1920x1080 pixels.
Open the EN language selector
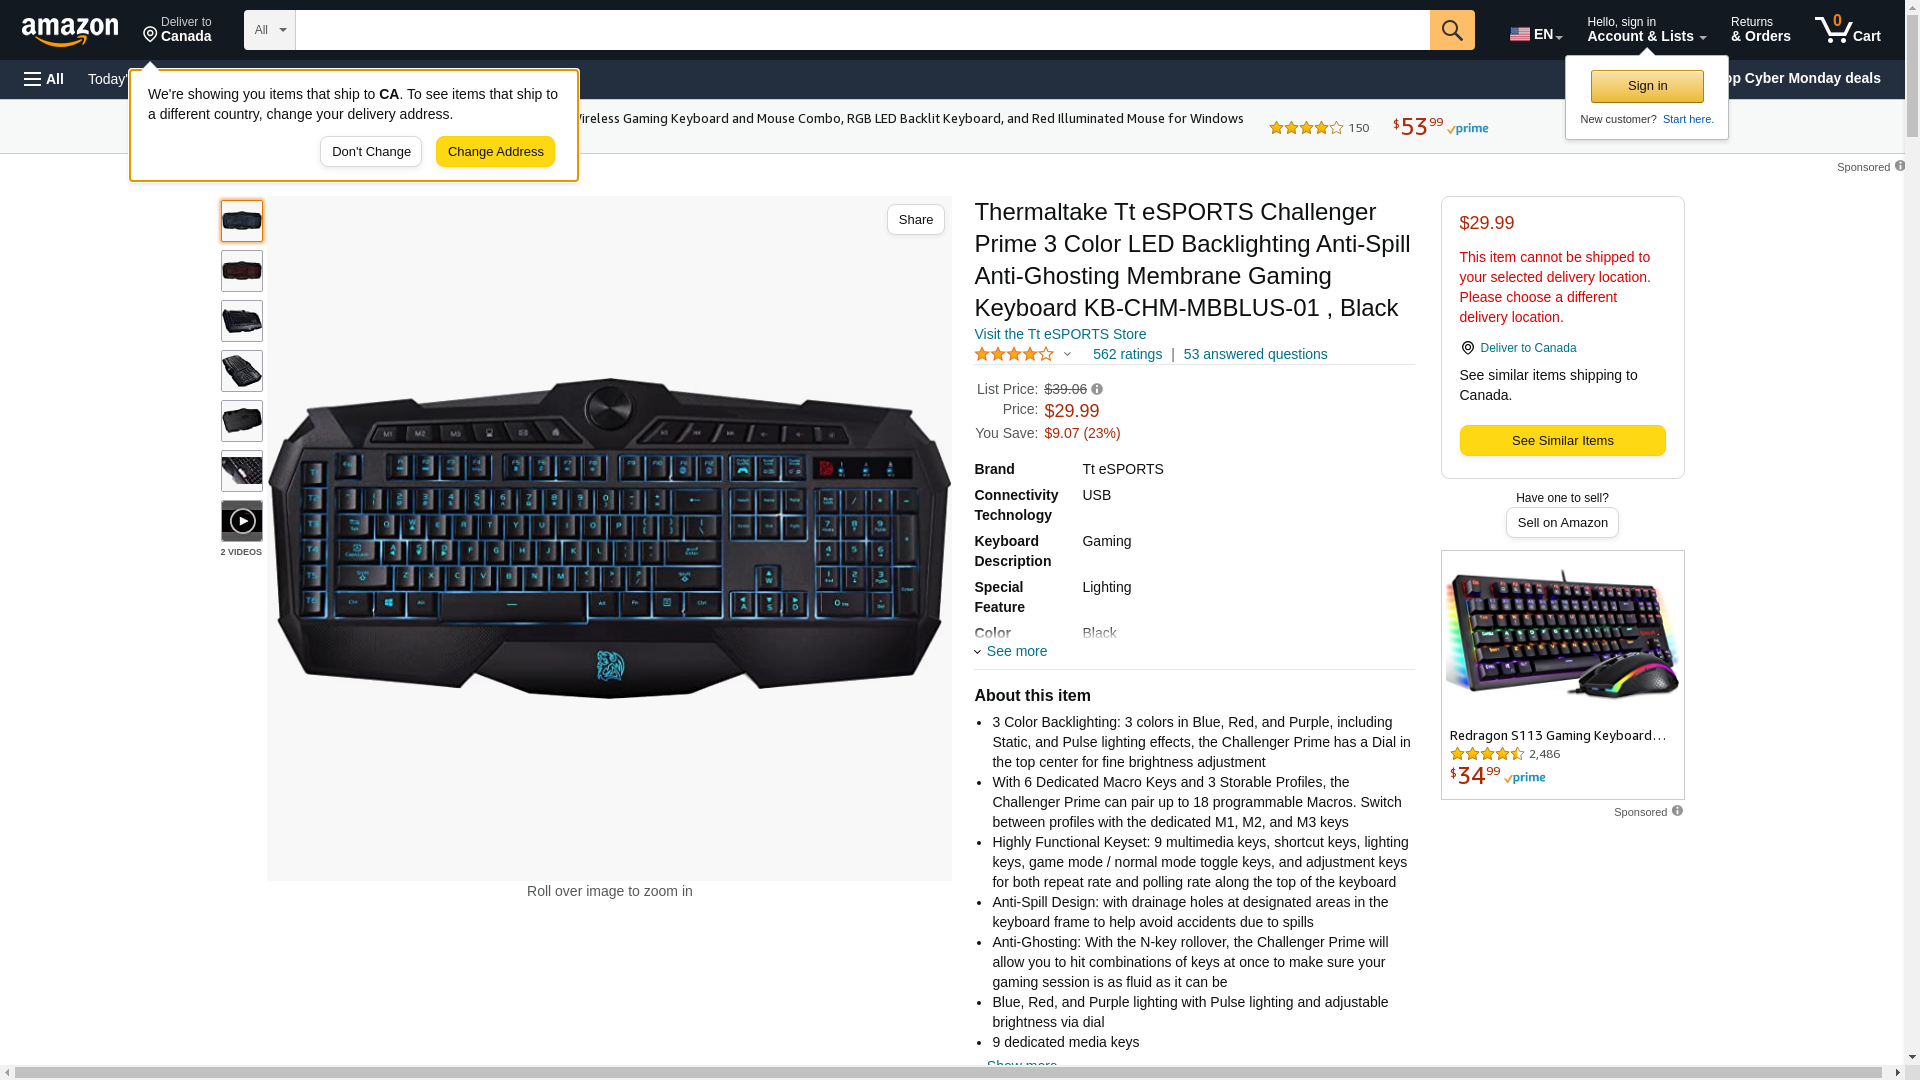(x=1536, y=34)
